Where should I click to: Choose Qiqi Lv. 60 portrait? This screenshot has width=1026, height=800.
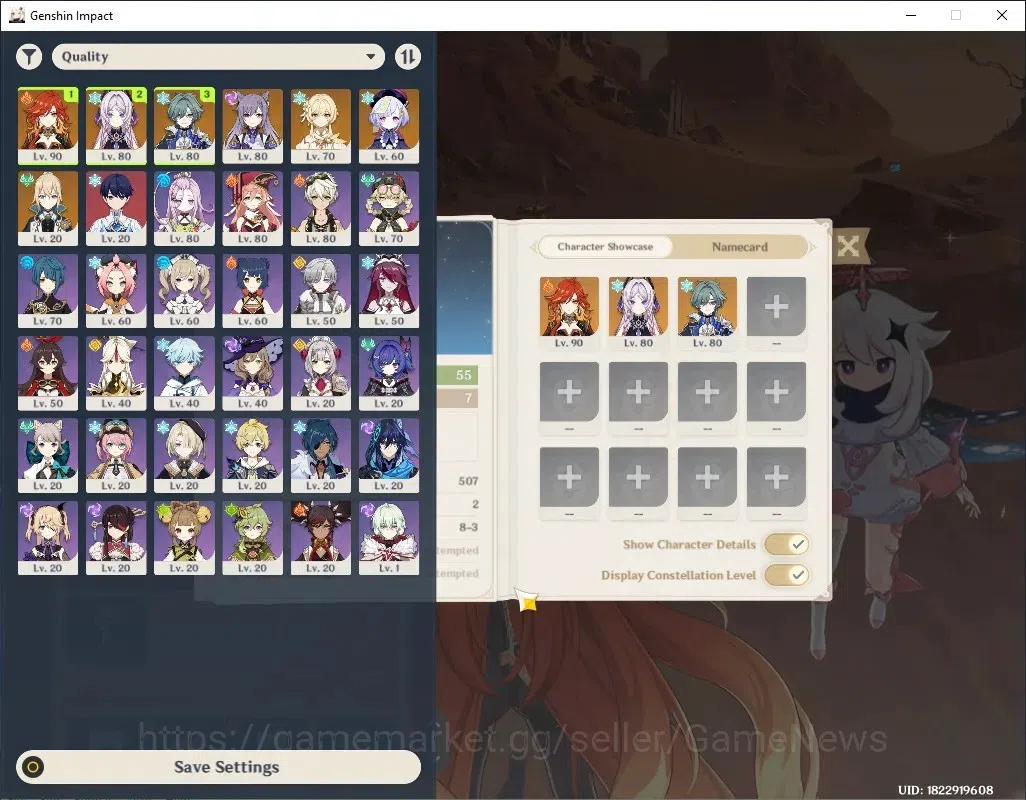[x=389, y=126]
